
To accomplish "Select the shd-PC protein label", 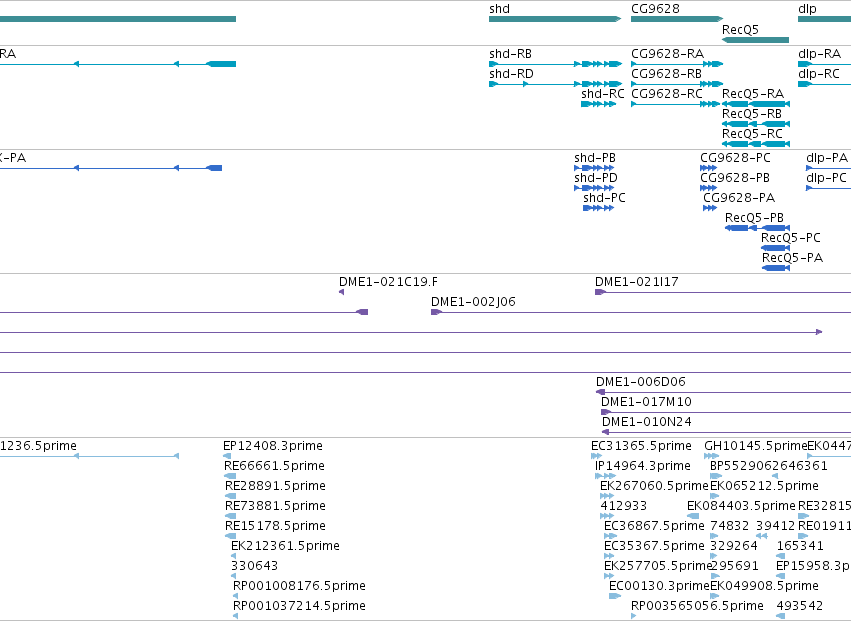I will coord(604,198).
